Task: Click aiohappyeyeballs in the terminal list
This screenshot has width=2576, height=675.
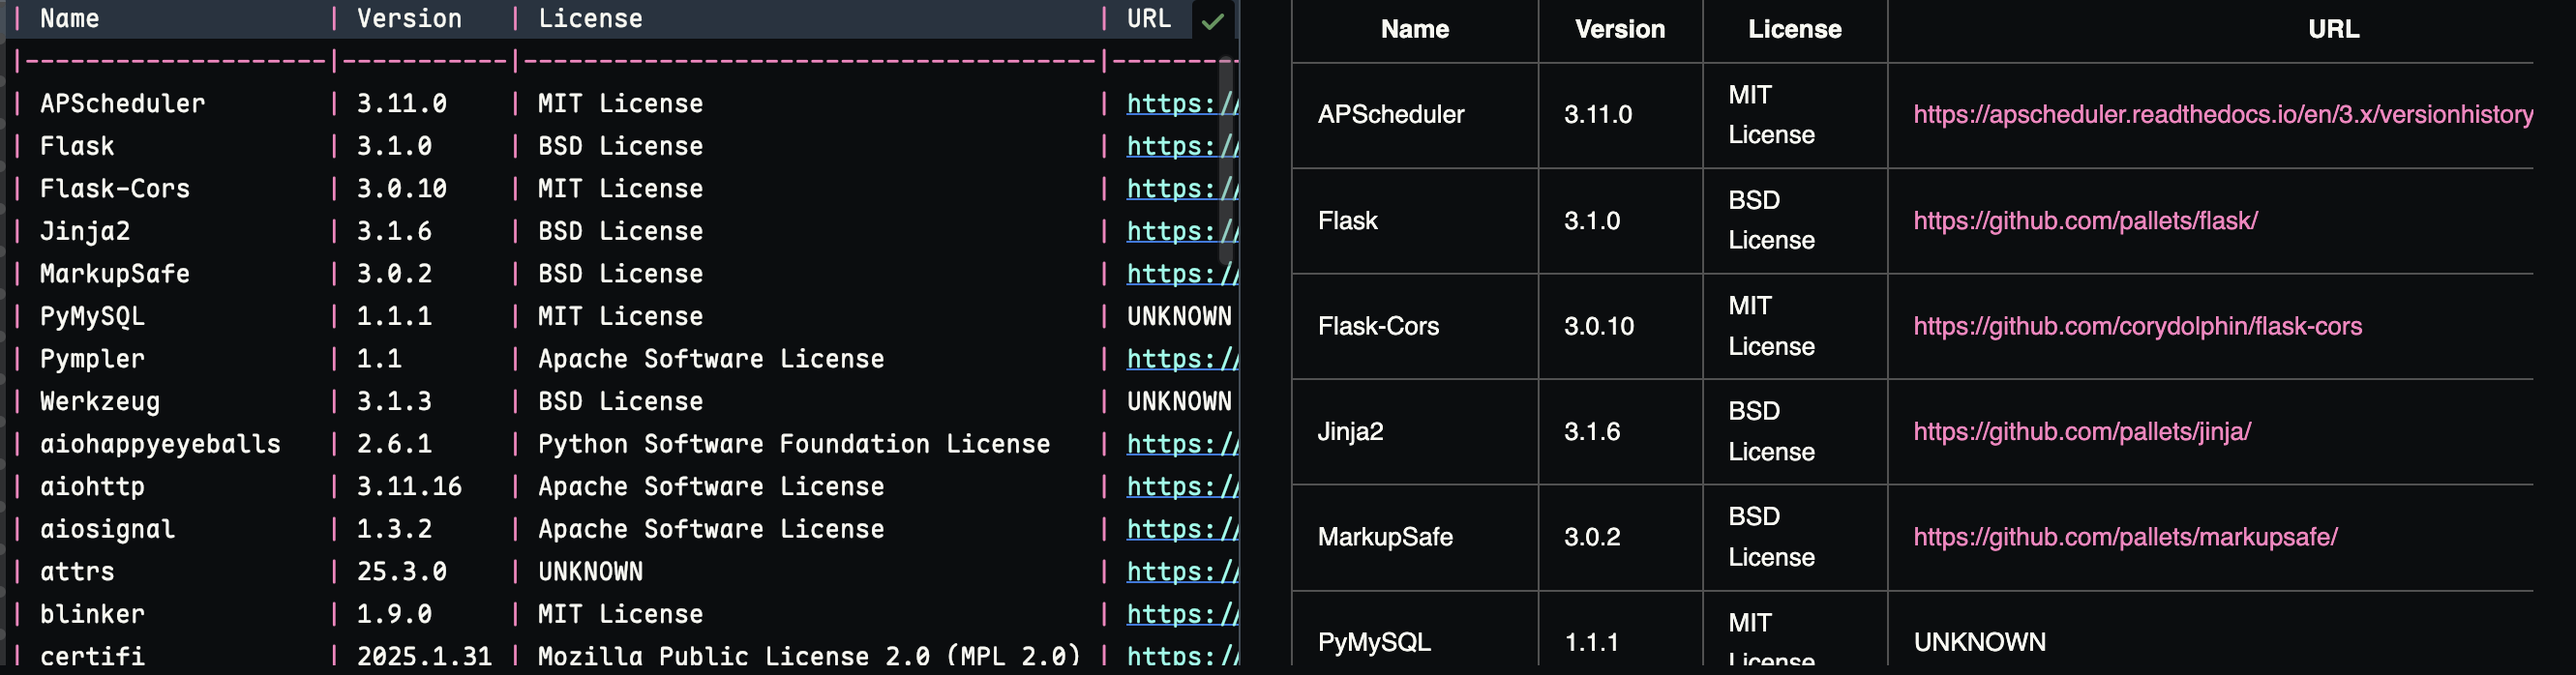Action: [x=160, y=444]
